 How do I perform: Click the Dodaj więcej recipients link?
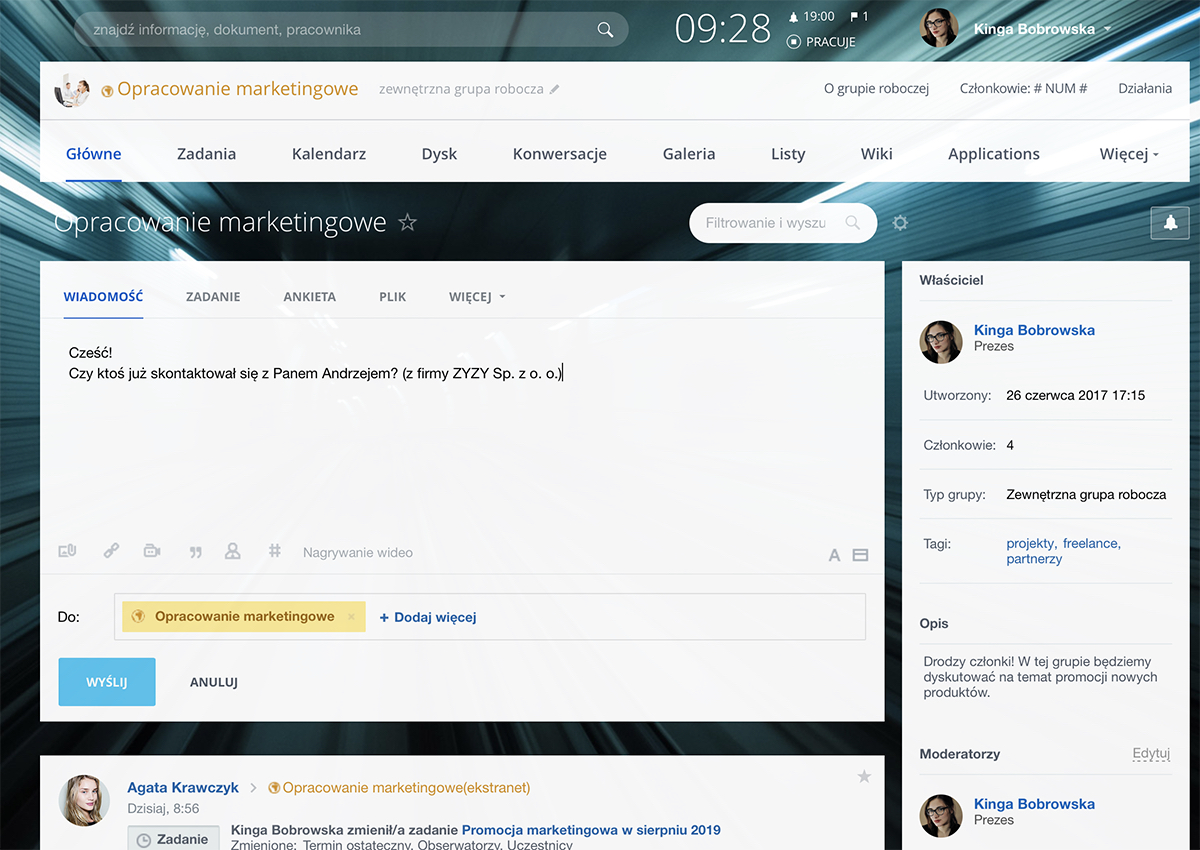click(428, 617)
